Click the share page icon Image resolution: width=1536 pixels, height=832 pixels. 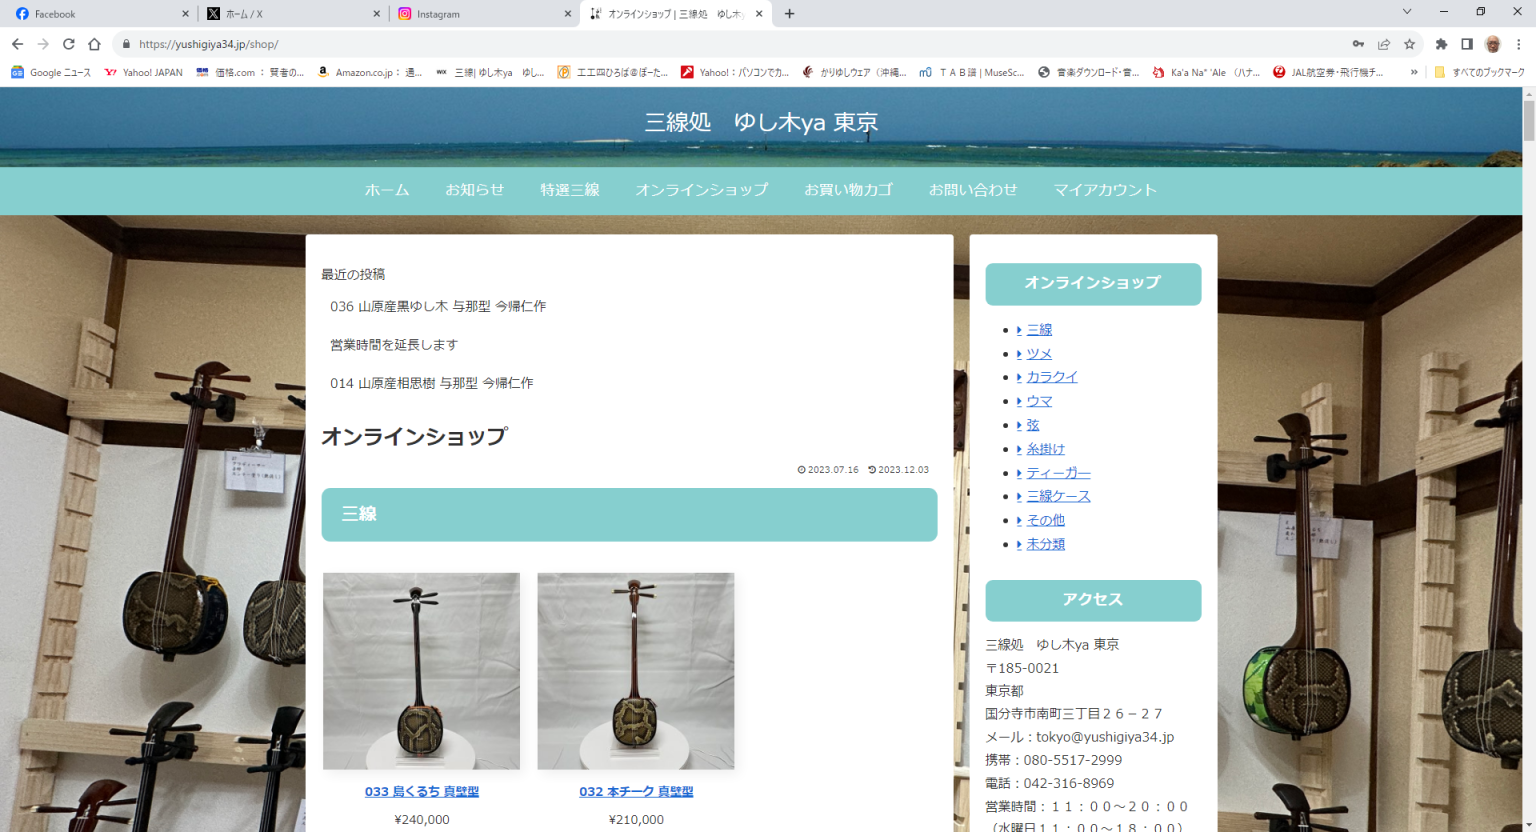(x=1384, y=44)
